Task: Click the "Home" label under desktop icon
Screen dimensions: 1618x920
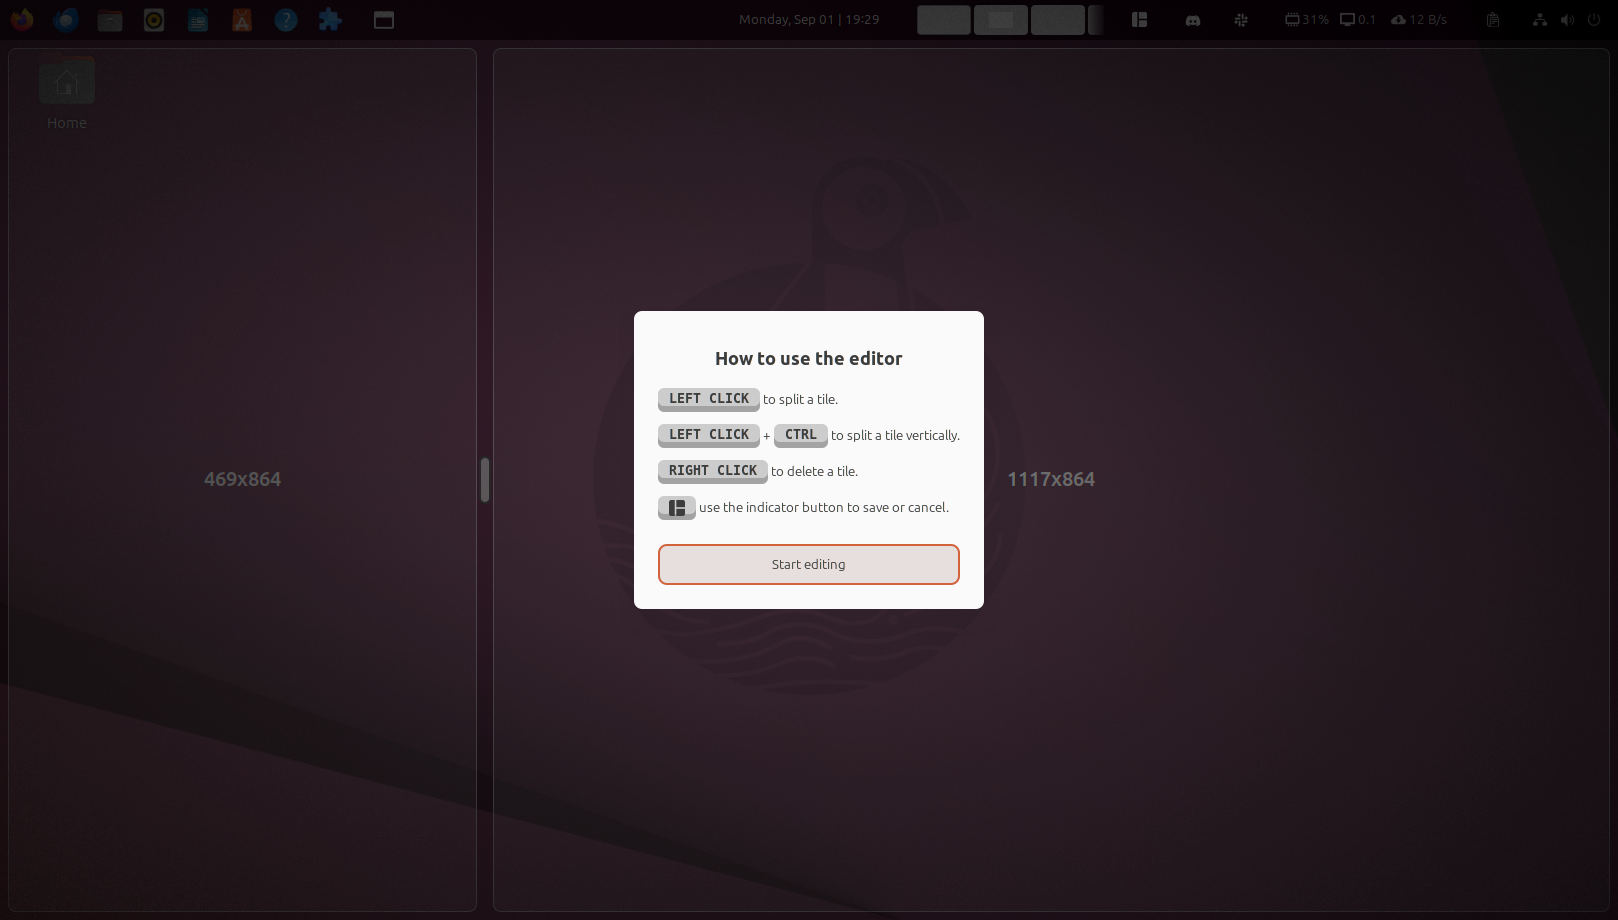Action: pos(67,123)
